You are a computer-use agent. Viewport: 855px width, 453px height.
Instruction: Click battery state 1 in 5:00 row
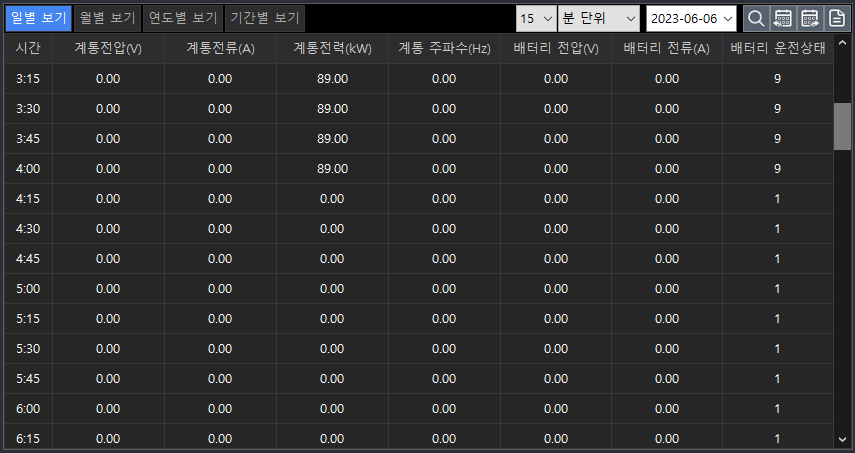pos(778,288)
